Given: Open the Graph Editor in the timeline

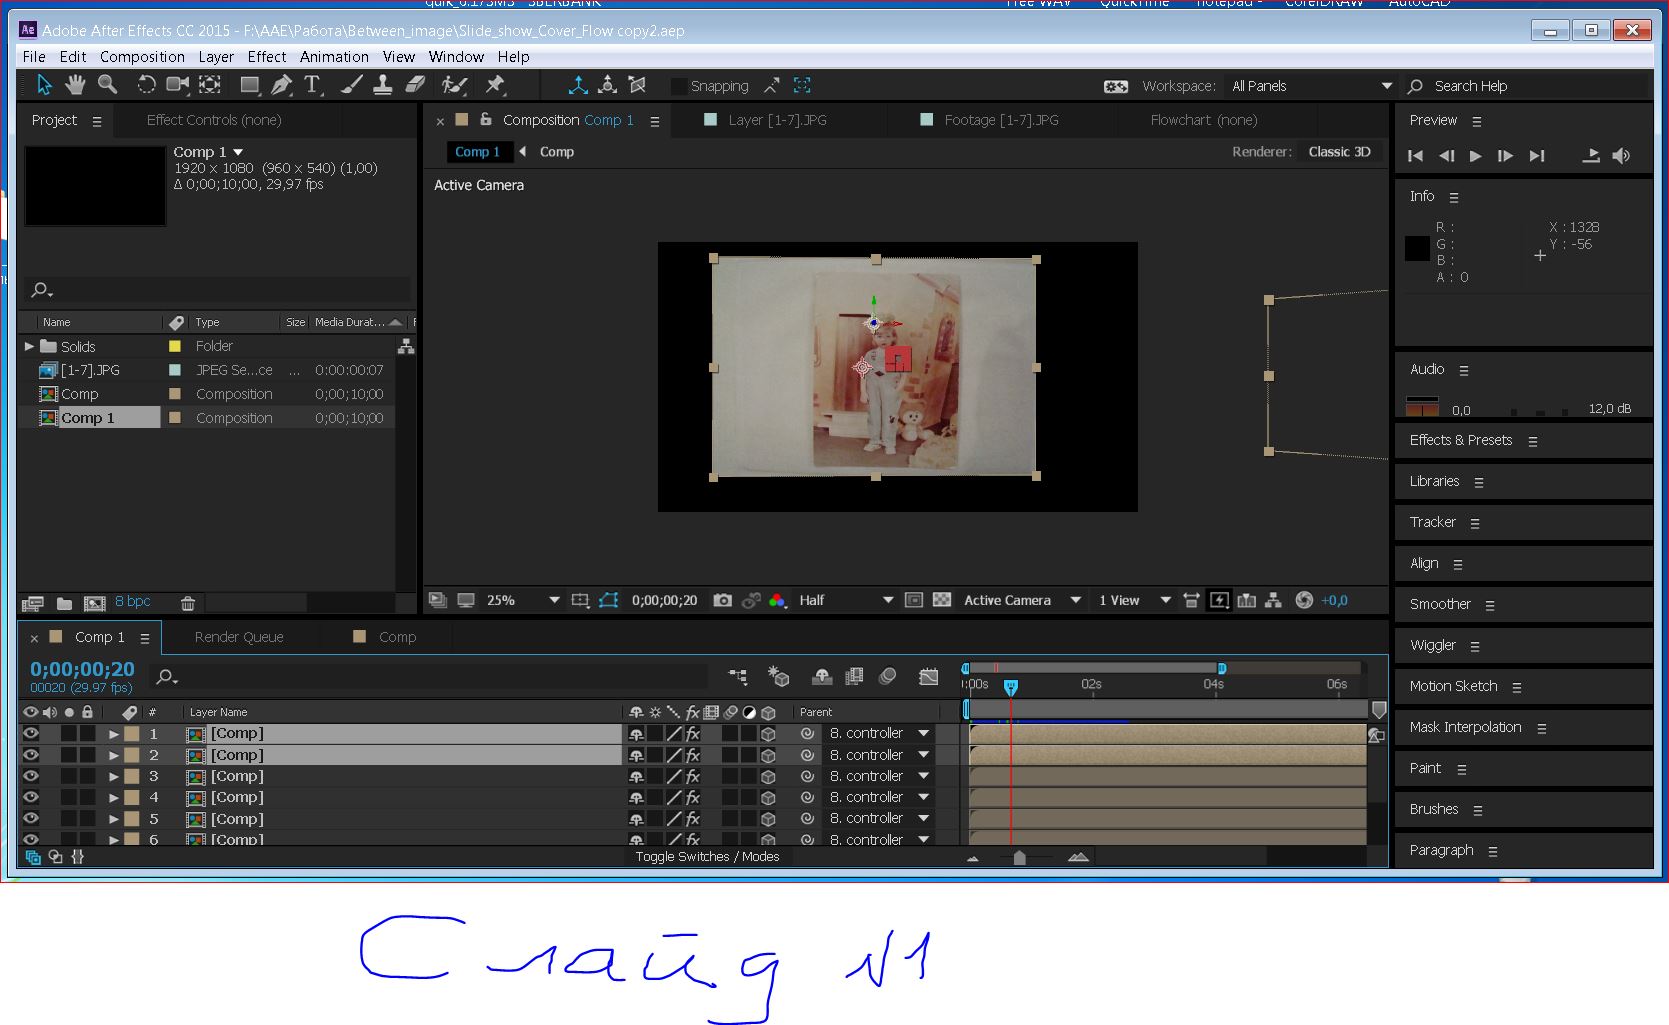Looking at the screenshot, I should (x=928, y=677).
